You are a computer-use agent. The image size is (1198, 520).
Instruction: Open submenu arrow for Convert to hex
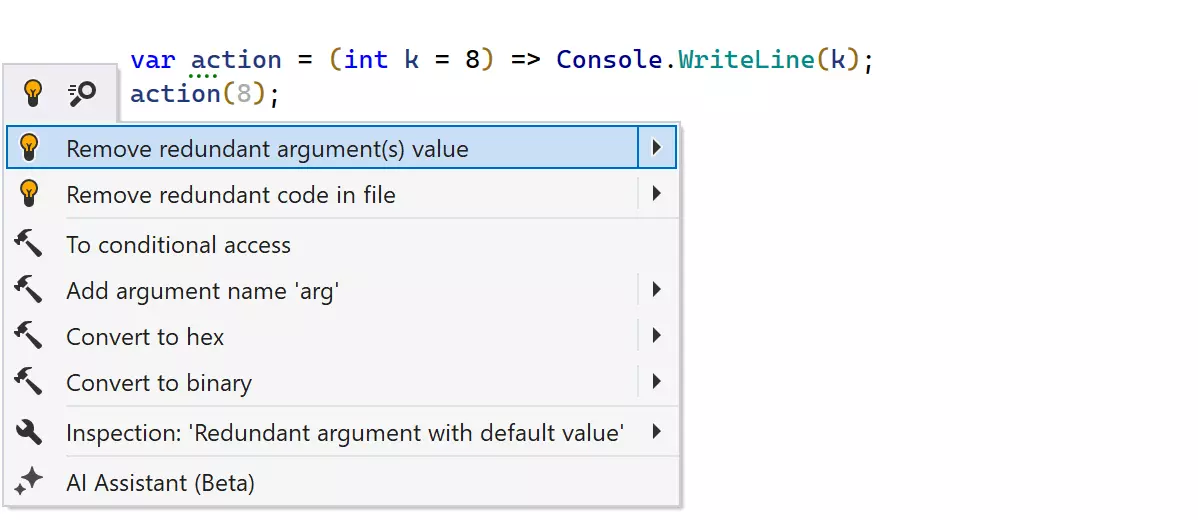[656, 336]
